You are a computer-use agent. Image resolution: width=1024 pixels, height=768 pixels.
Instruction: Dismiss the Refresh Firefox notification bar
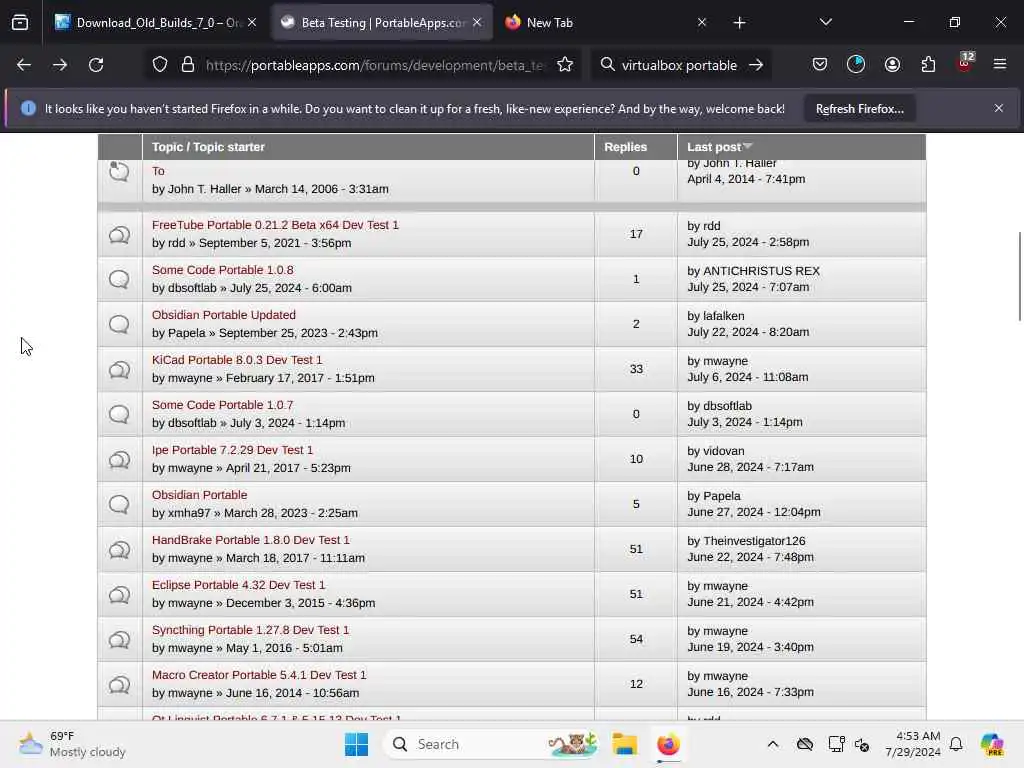coord(999,108)
